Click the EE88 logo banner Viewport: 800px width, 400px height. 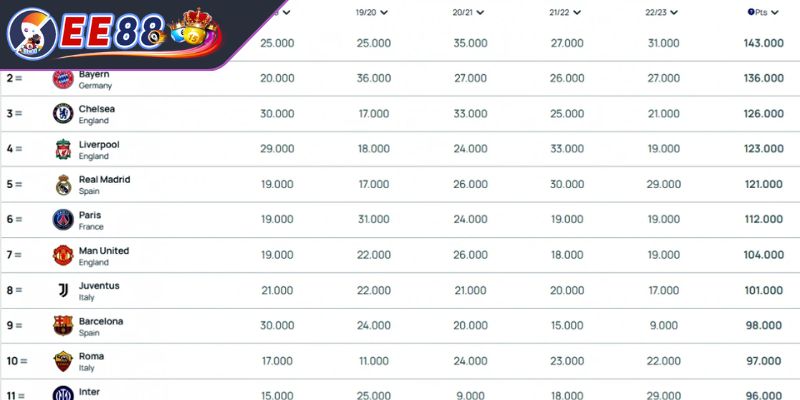click(114, 34)
